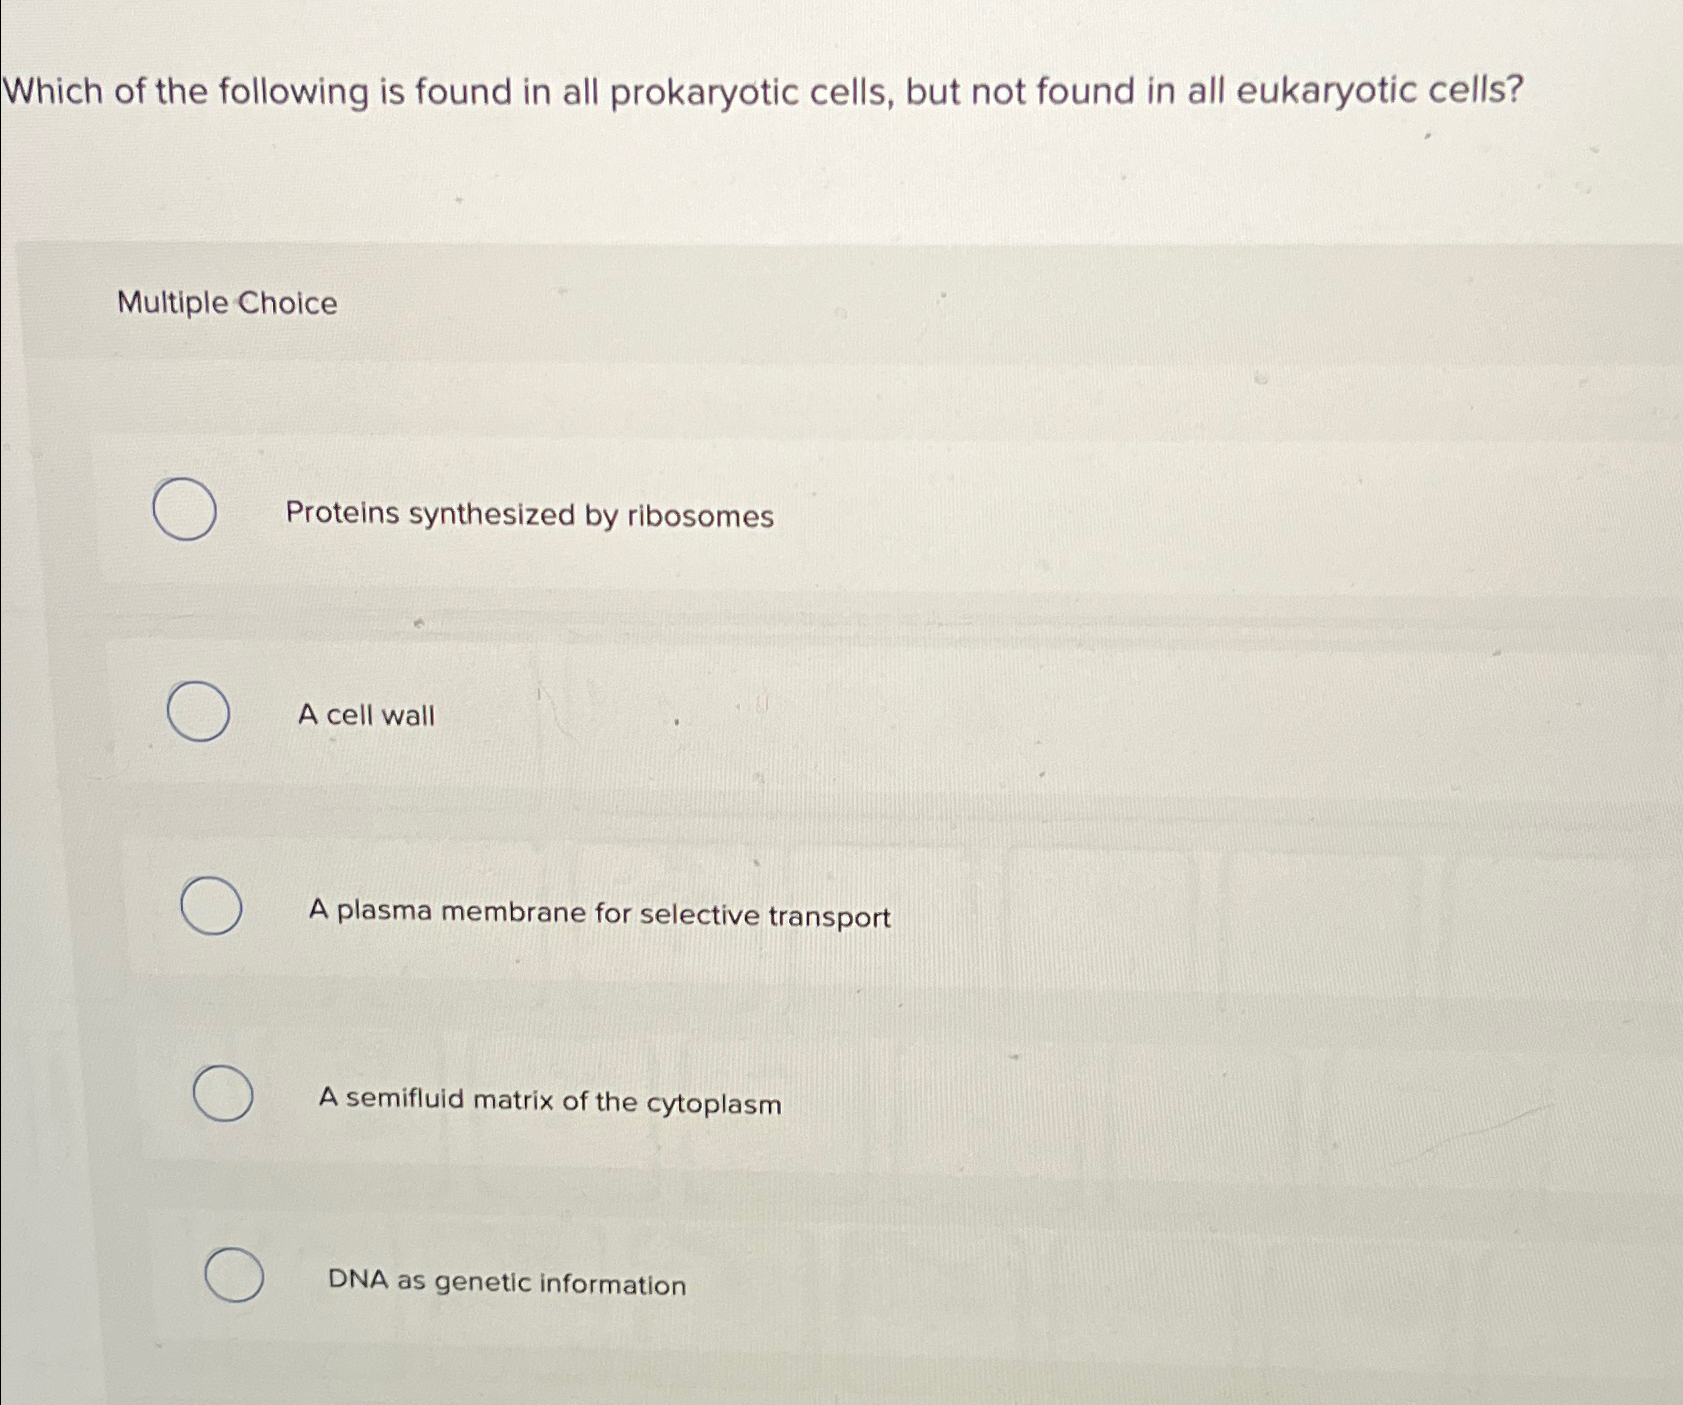Click the prokaryotic cells question text
Image resolution: width=1683 pixels, height=1405 pixels.
763,92
